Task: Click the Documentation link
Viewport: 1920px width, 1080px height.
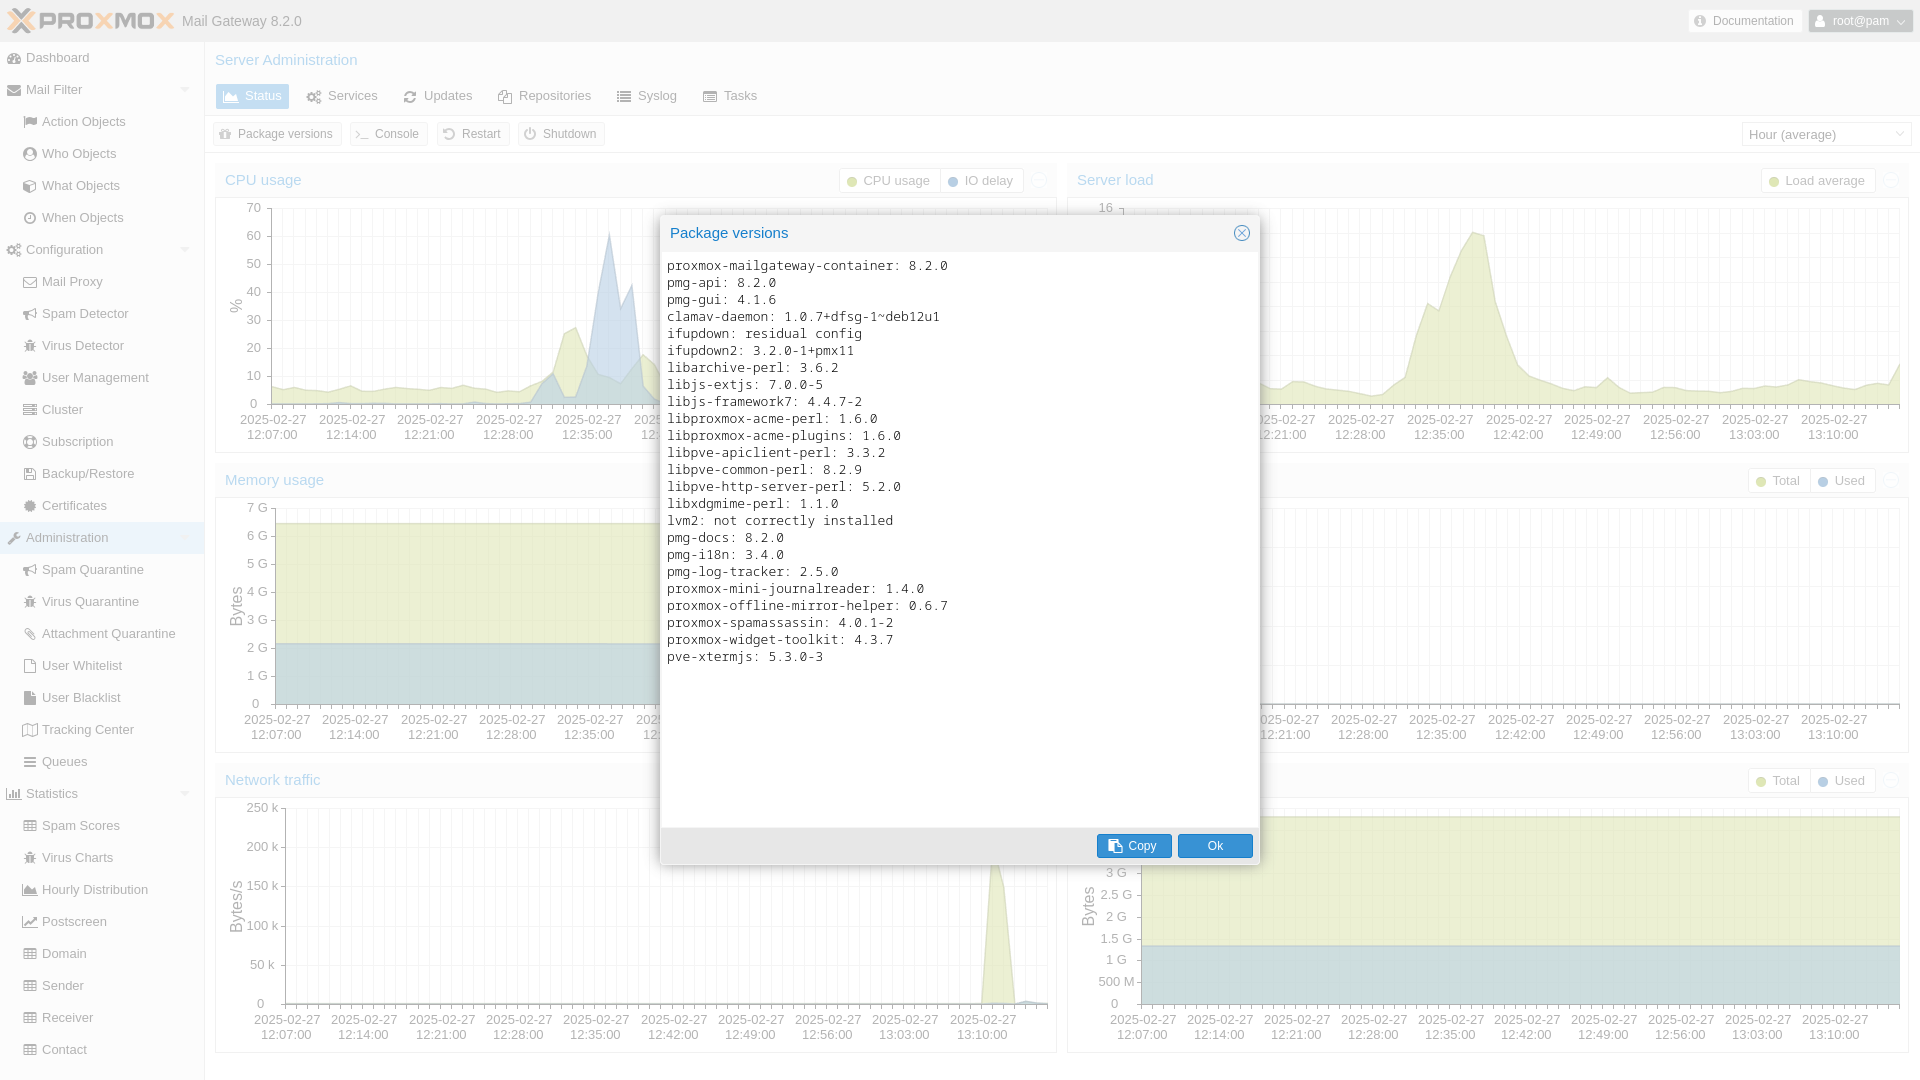Action: point(1744,21)
